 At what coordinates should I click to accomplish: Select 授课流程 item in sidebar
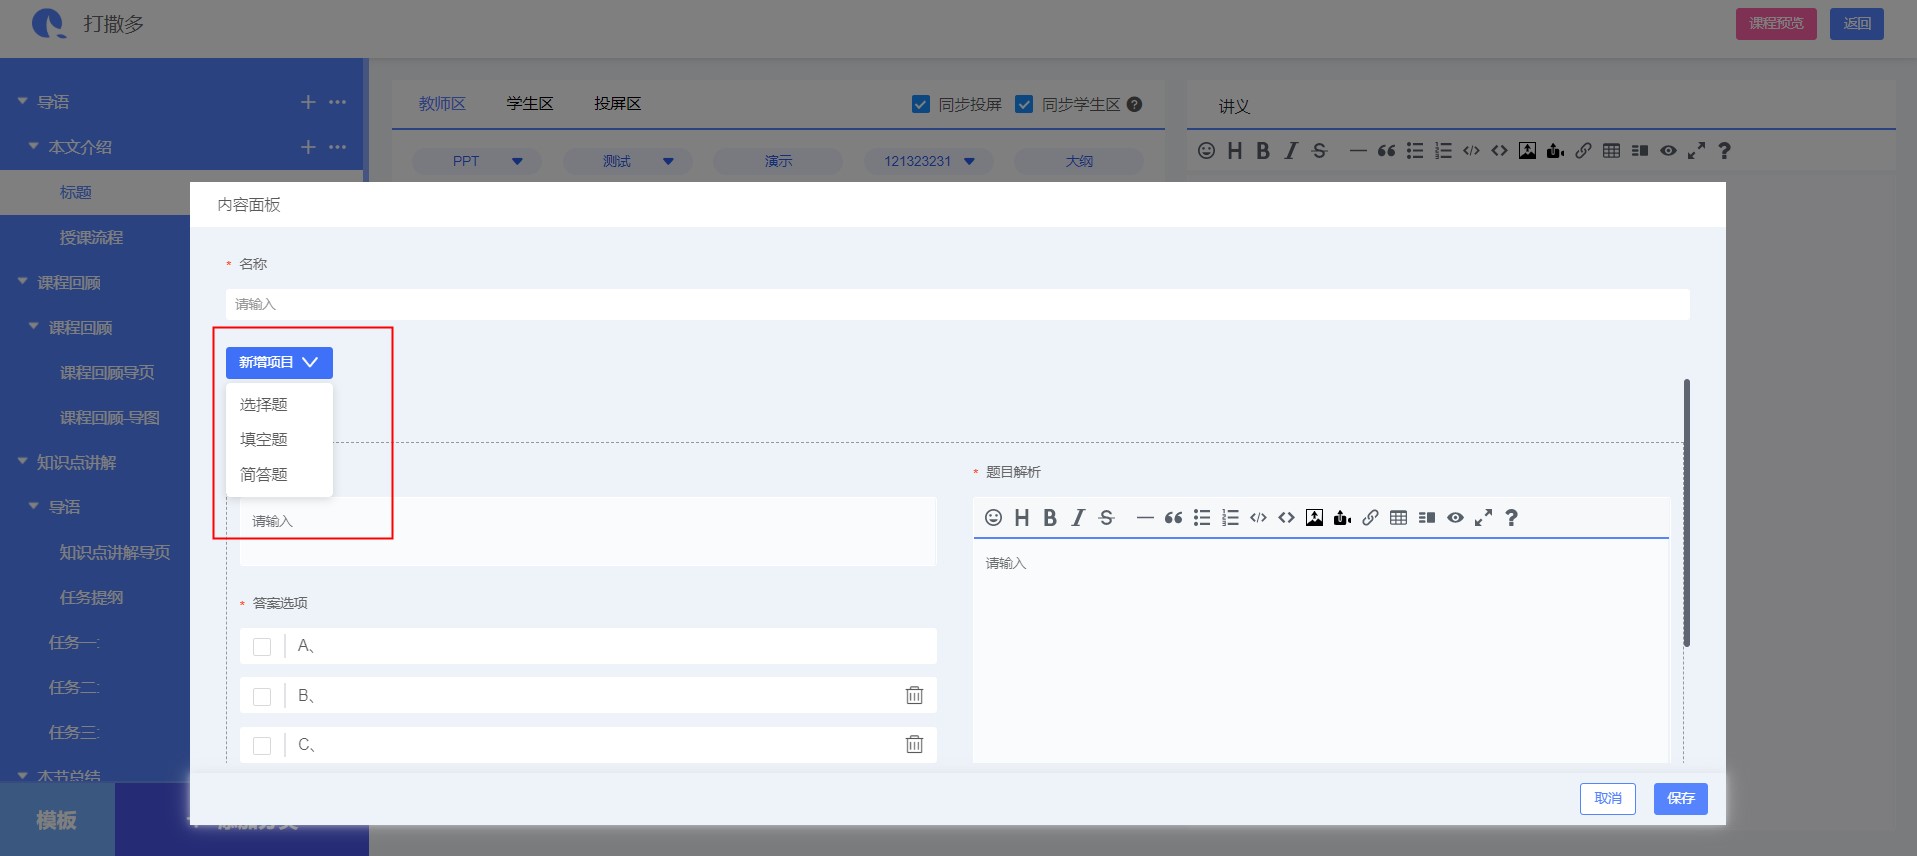(x=91, y=237)
